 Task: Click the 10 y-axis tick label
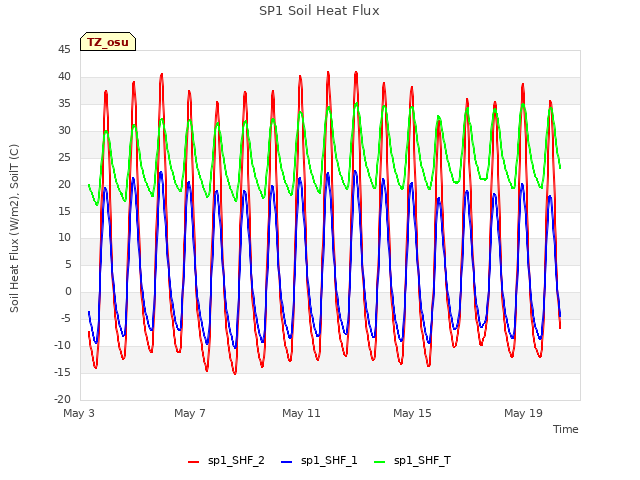[64, 238]
